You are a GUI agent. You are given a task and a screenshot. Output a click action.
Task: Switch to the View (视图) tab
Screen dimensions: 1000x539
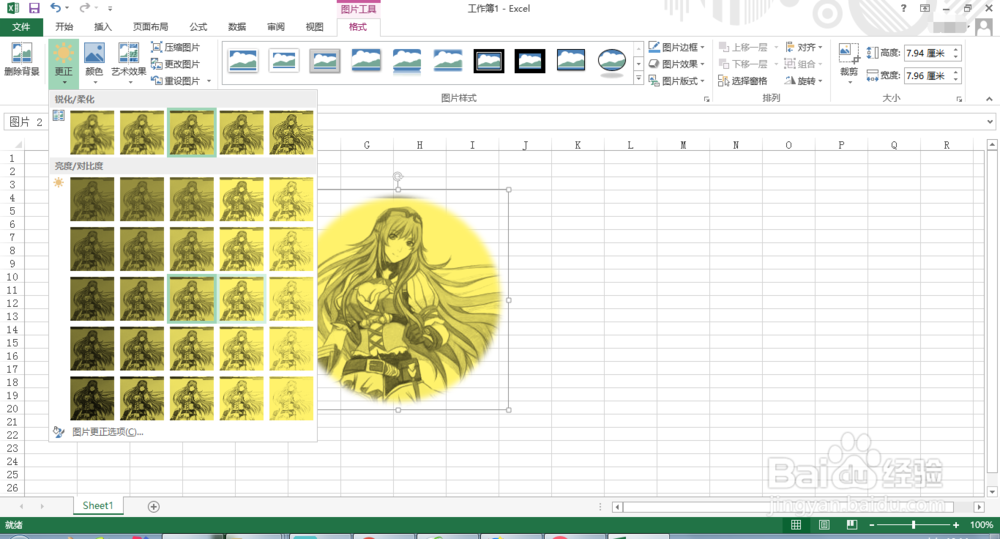[x=314, y=27]
